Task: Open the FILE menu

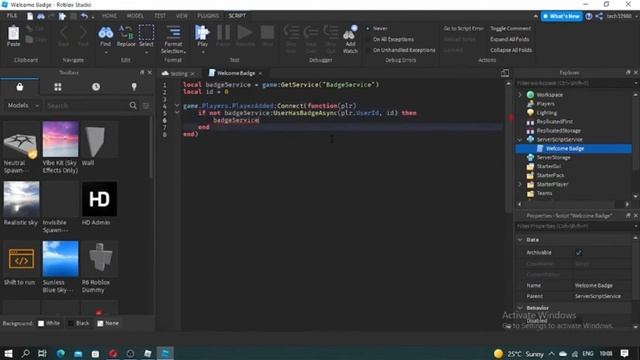Action: 12,16
